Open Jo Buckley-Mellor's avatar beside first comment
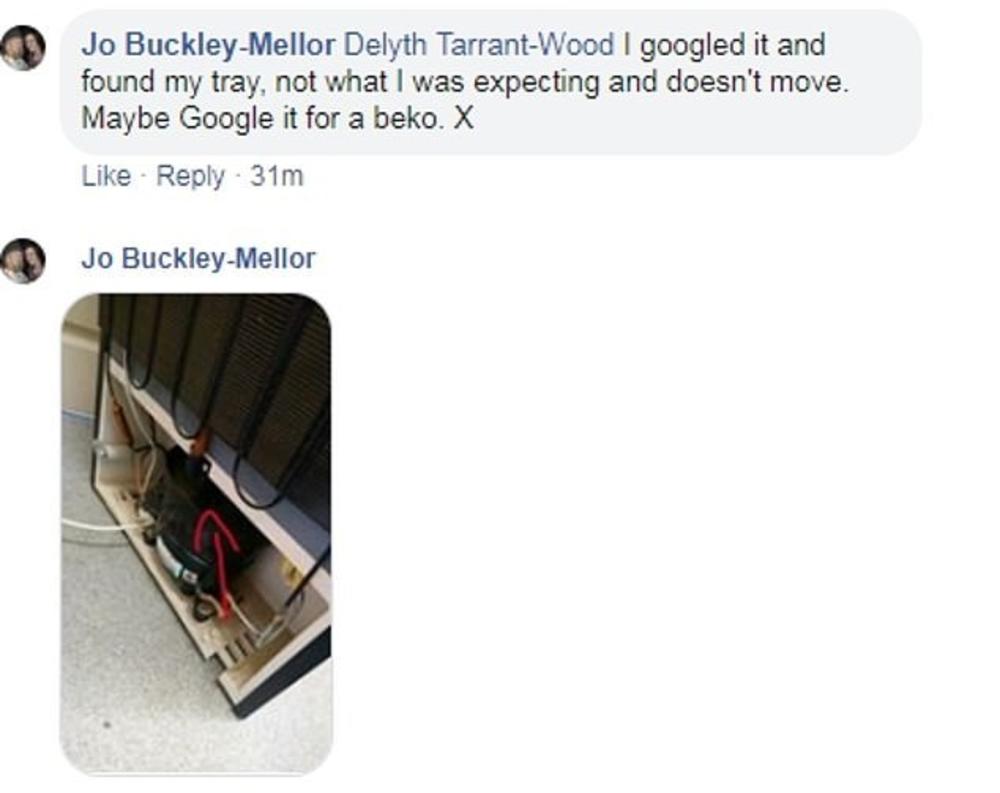The width and height of the screenshot is (1000, 793). [x=23, y=47]
